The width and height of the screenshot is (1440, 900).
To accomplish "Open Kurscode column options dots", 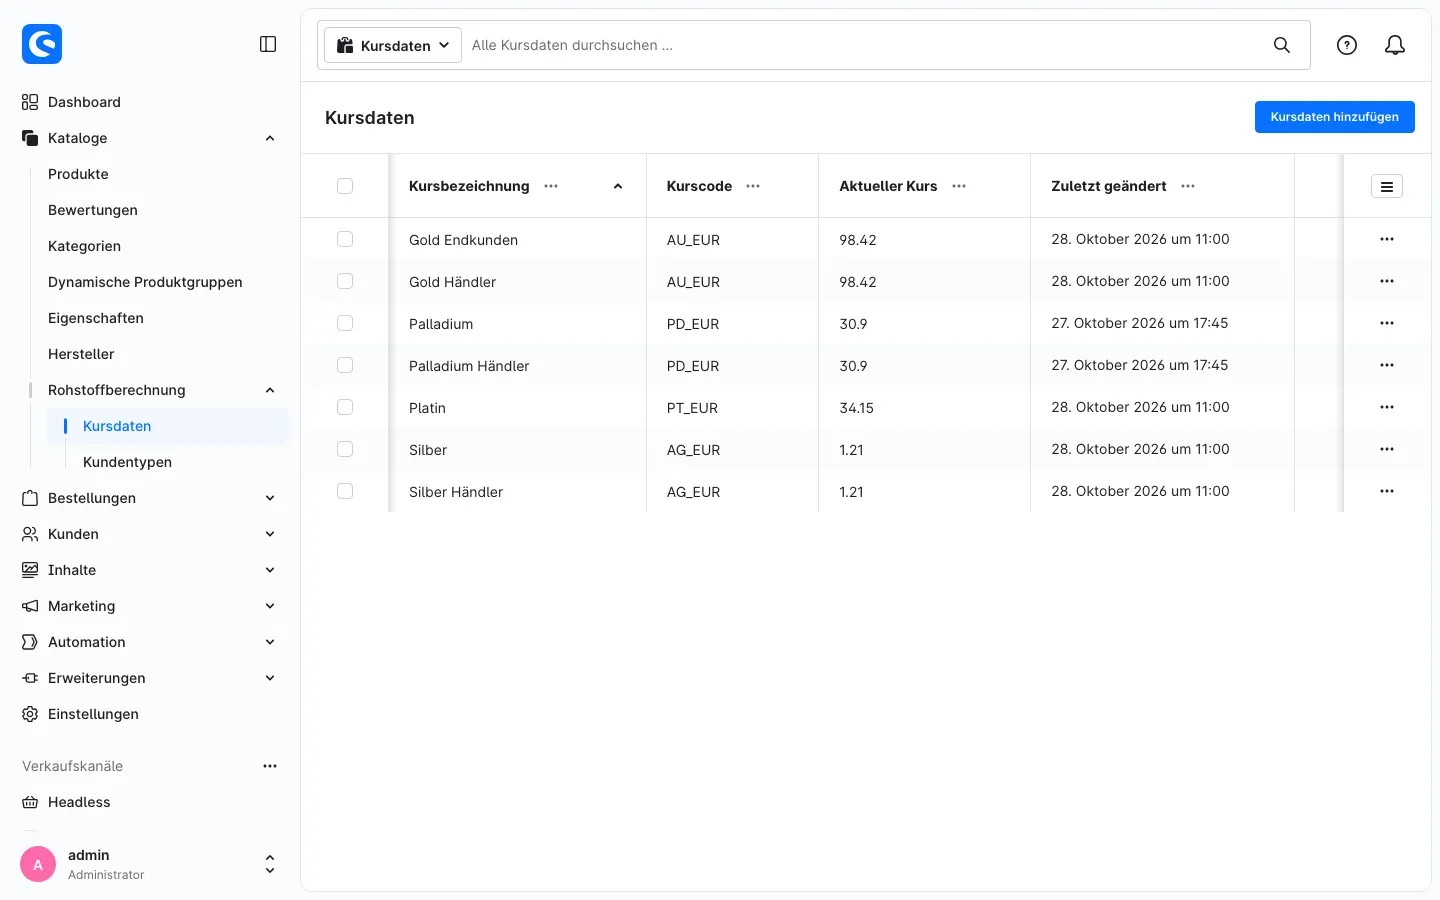I will (x=753, y=186).
